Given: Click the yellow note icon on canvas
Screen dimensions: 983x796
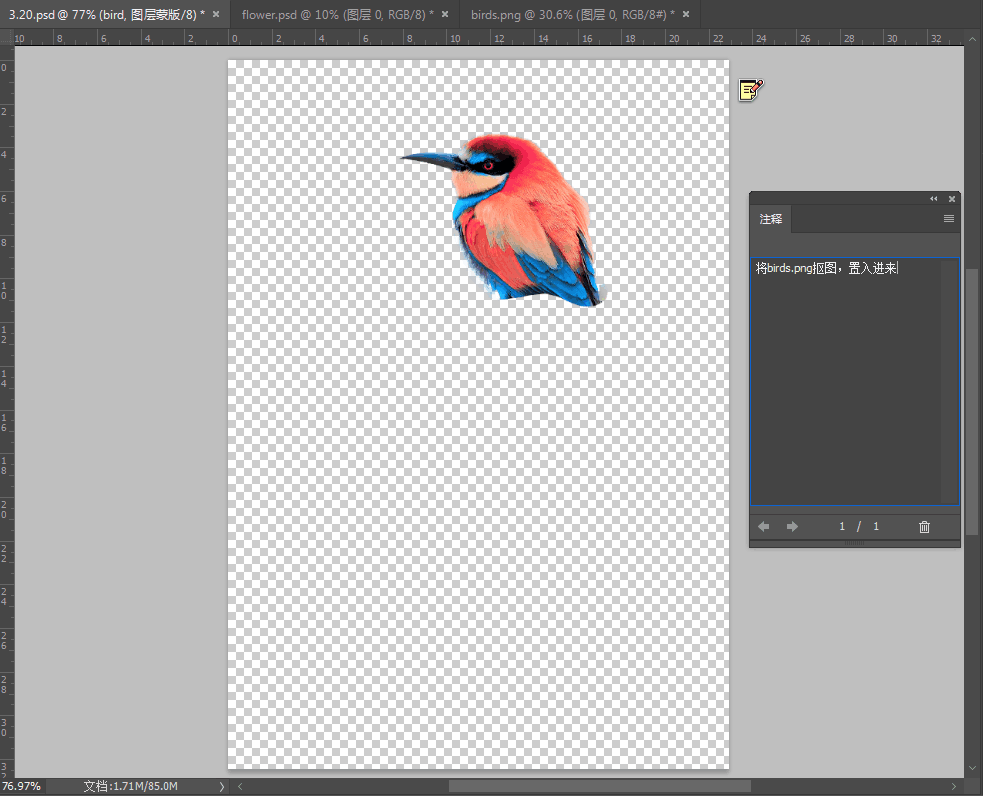Looking at the screenshot, I should click(x=750, y=90).
